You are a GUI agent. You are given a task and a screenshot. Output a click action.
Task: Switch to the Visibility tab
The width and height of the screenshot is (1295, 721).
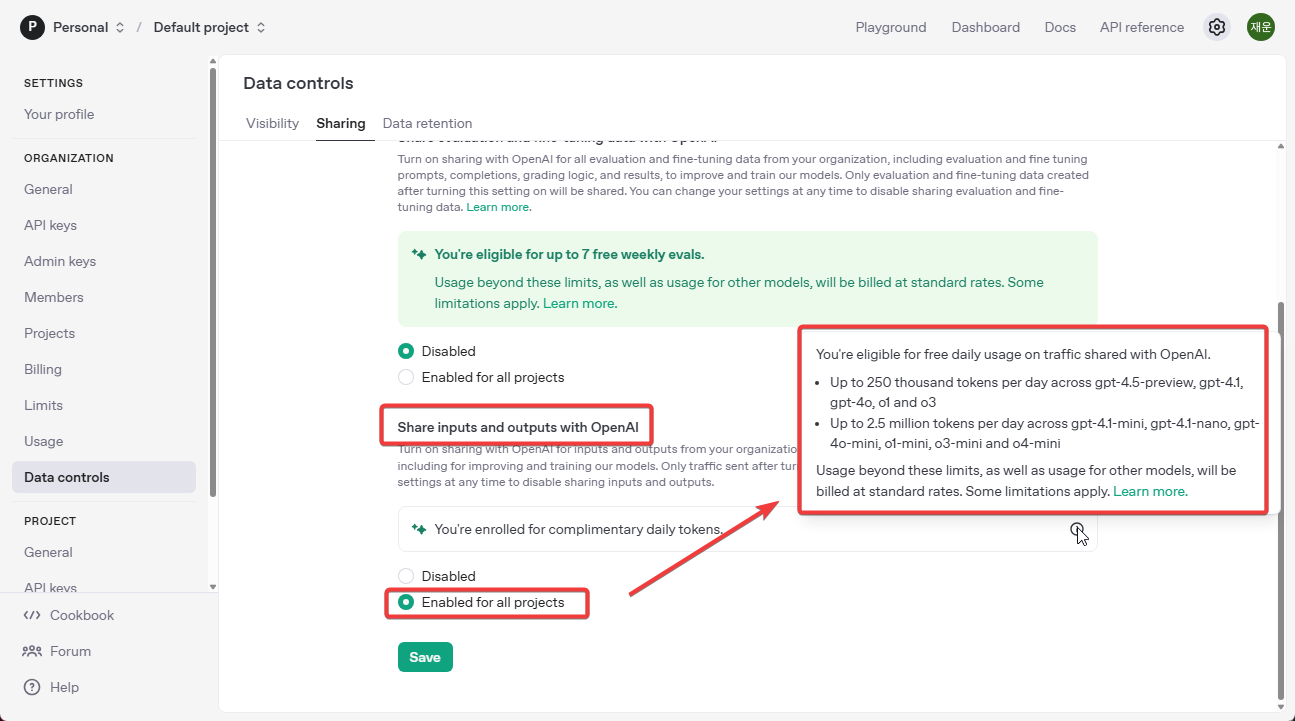(x=272, y=123)
